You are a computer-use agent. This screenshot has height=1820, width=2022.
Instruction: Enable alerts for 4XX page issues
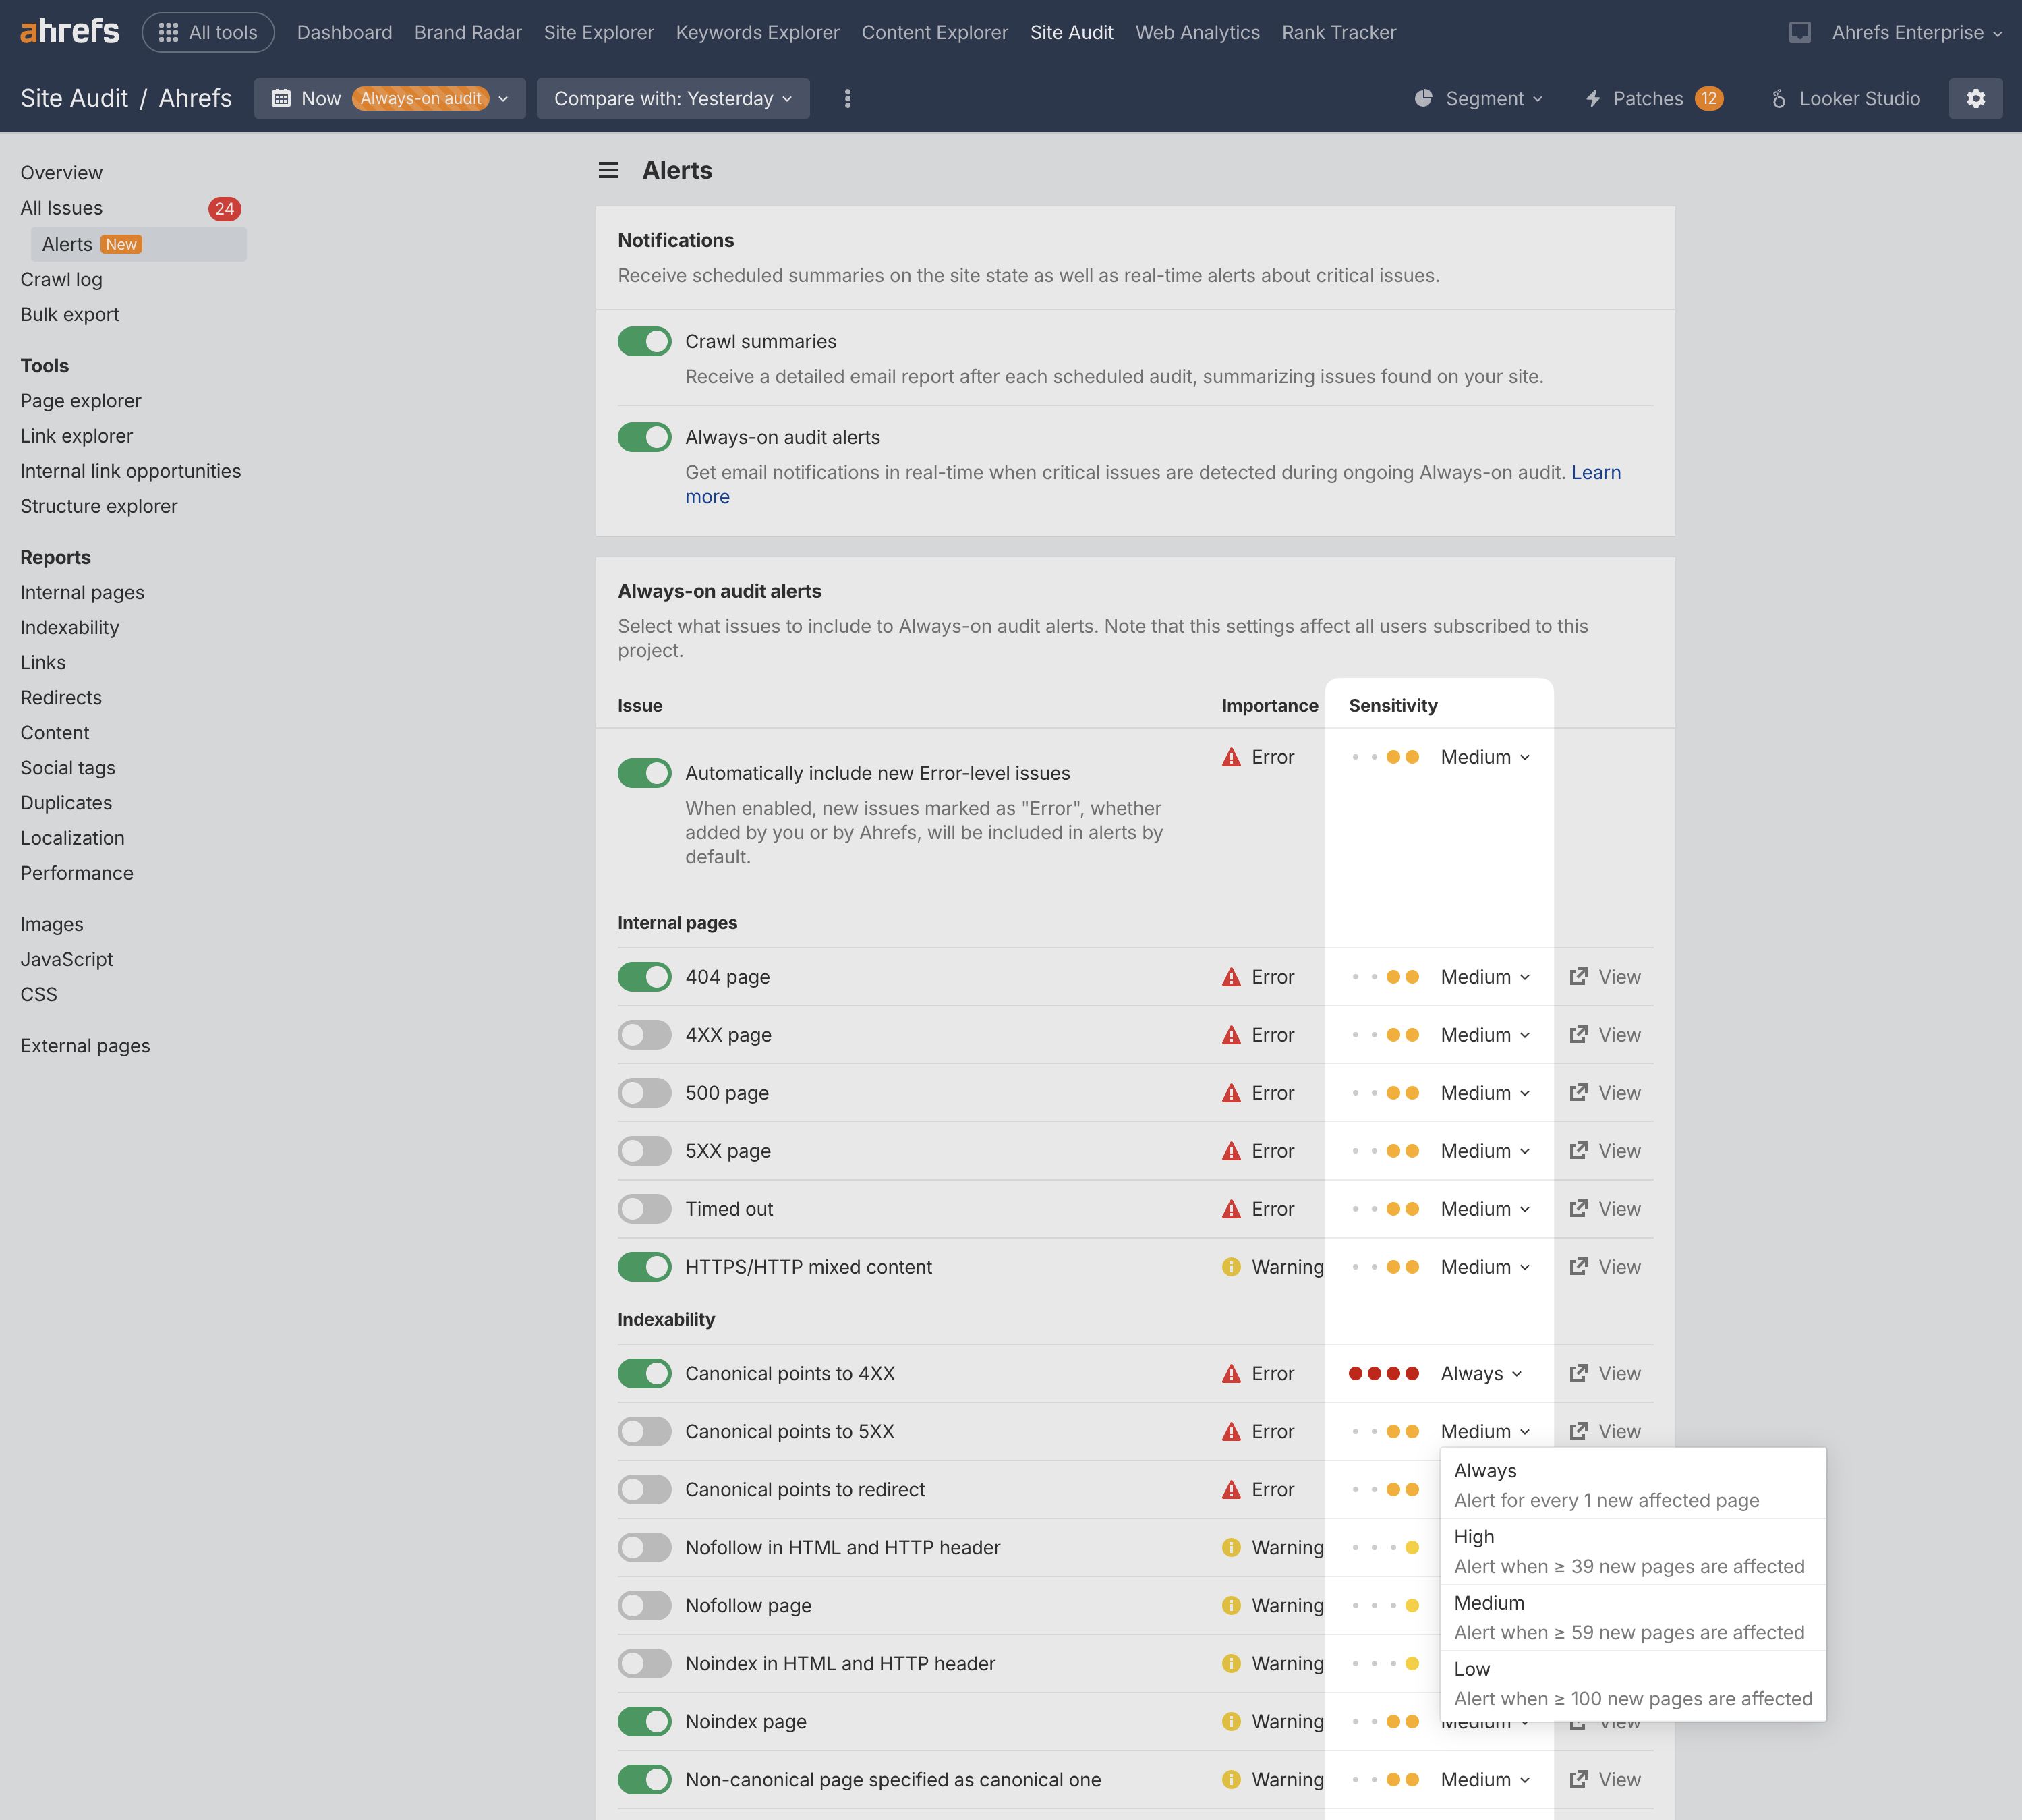(x=644, y=1034)
